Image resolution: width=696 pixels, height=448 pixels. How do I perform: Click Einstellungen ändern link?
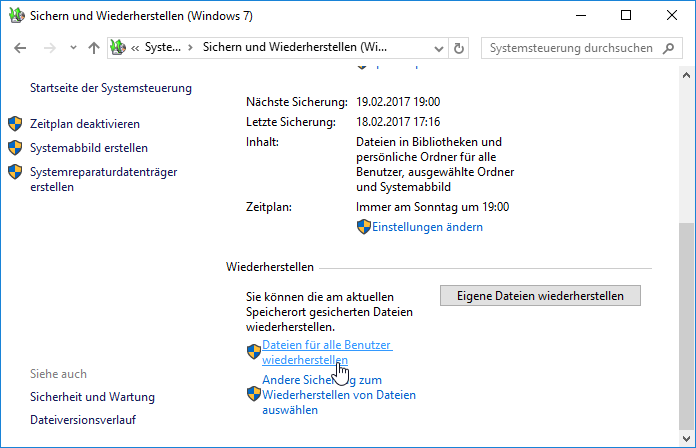(427, 227)
